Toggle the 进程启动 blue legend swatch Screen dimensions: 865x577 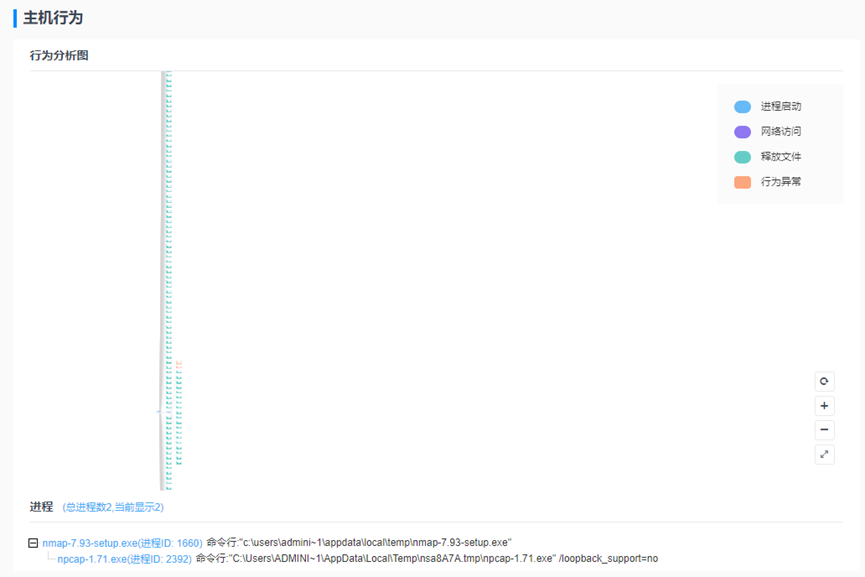click(743, 106)
